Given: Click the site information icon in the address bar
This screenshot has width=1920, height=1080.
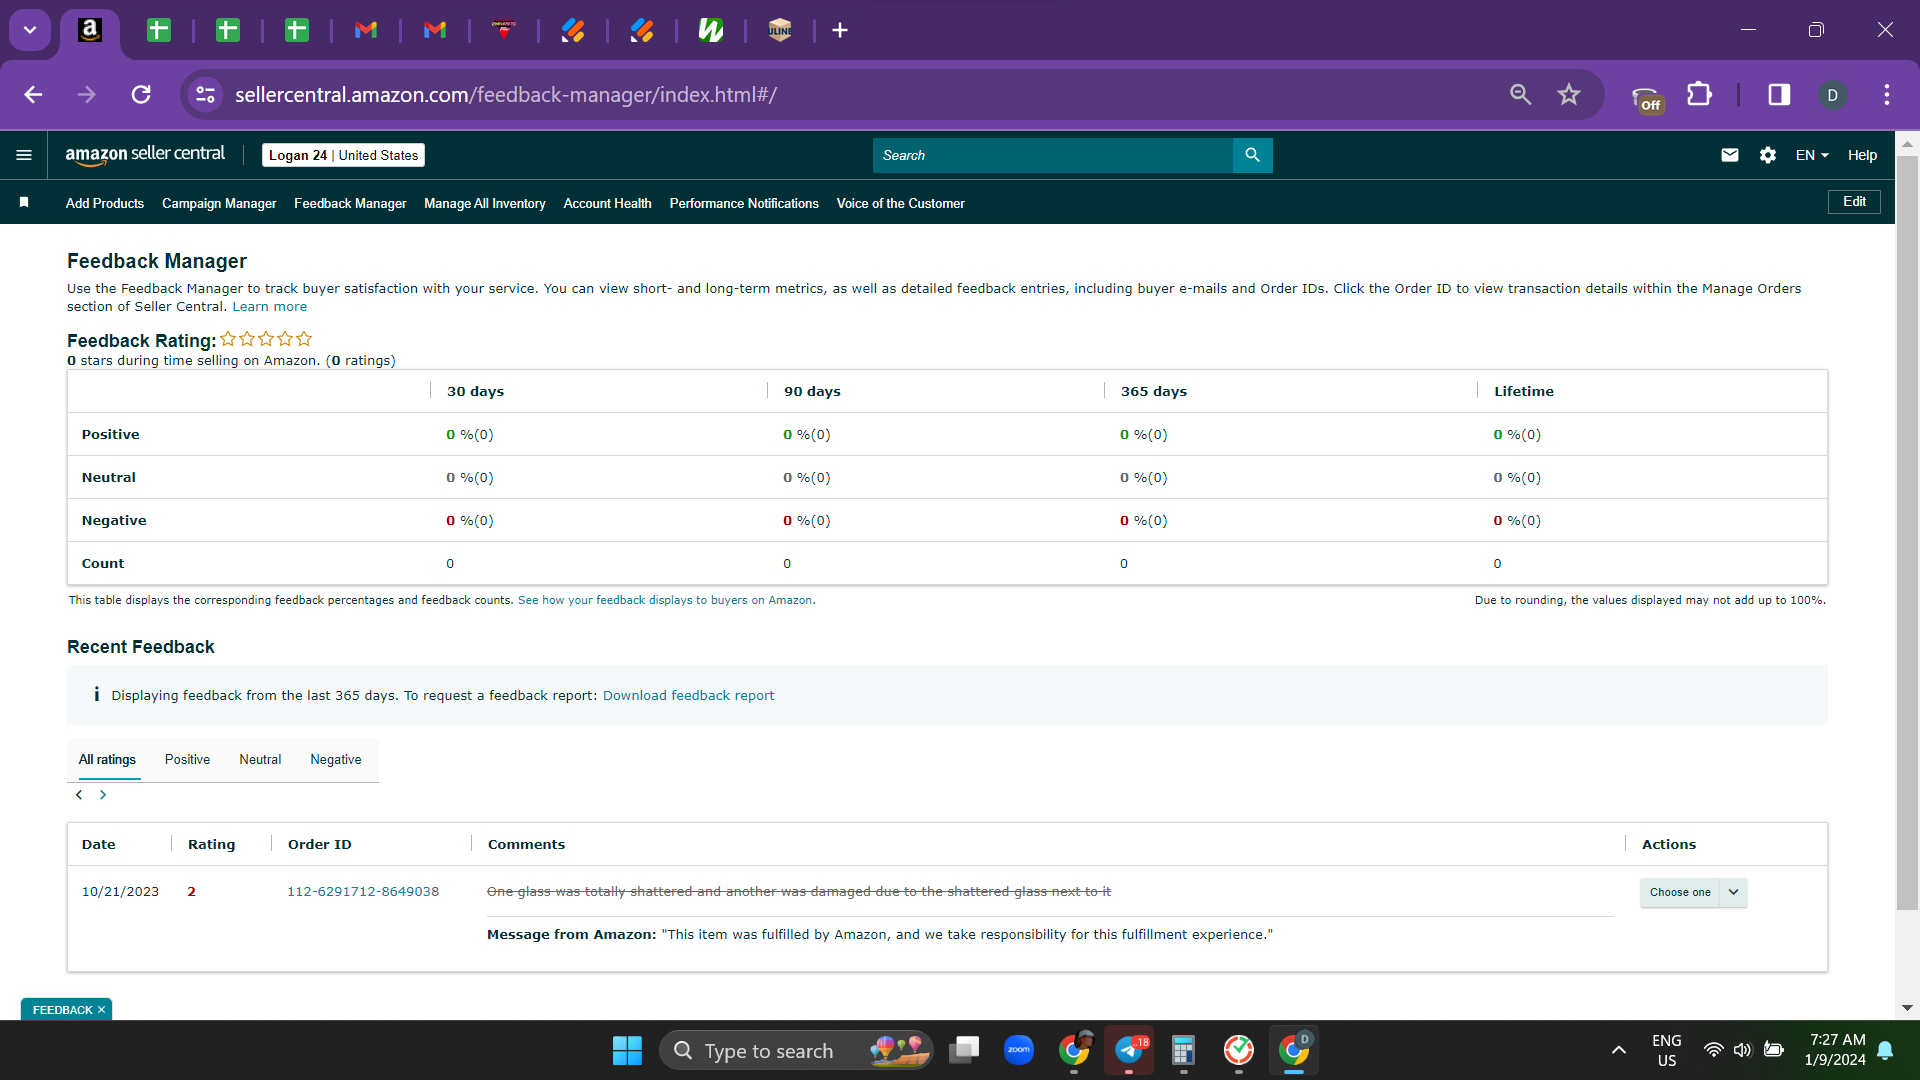Looking at the screenshot, I should (205, 94).
